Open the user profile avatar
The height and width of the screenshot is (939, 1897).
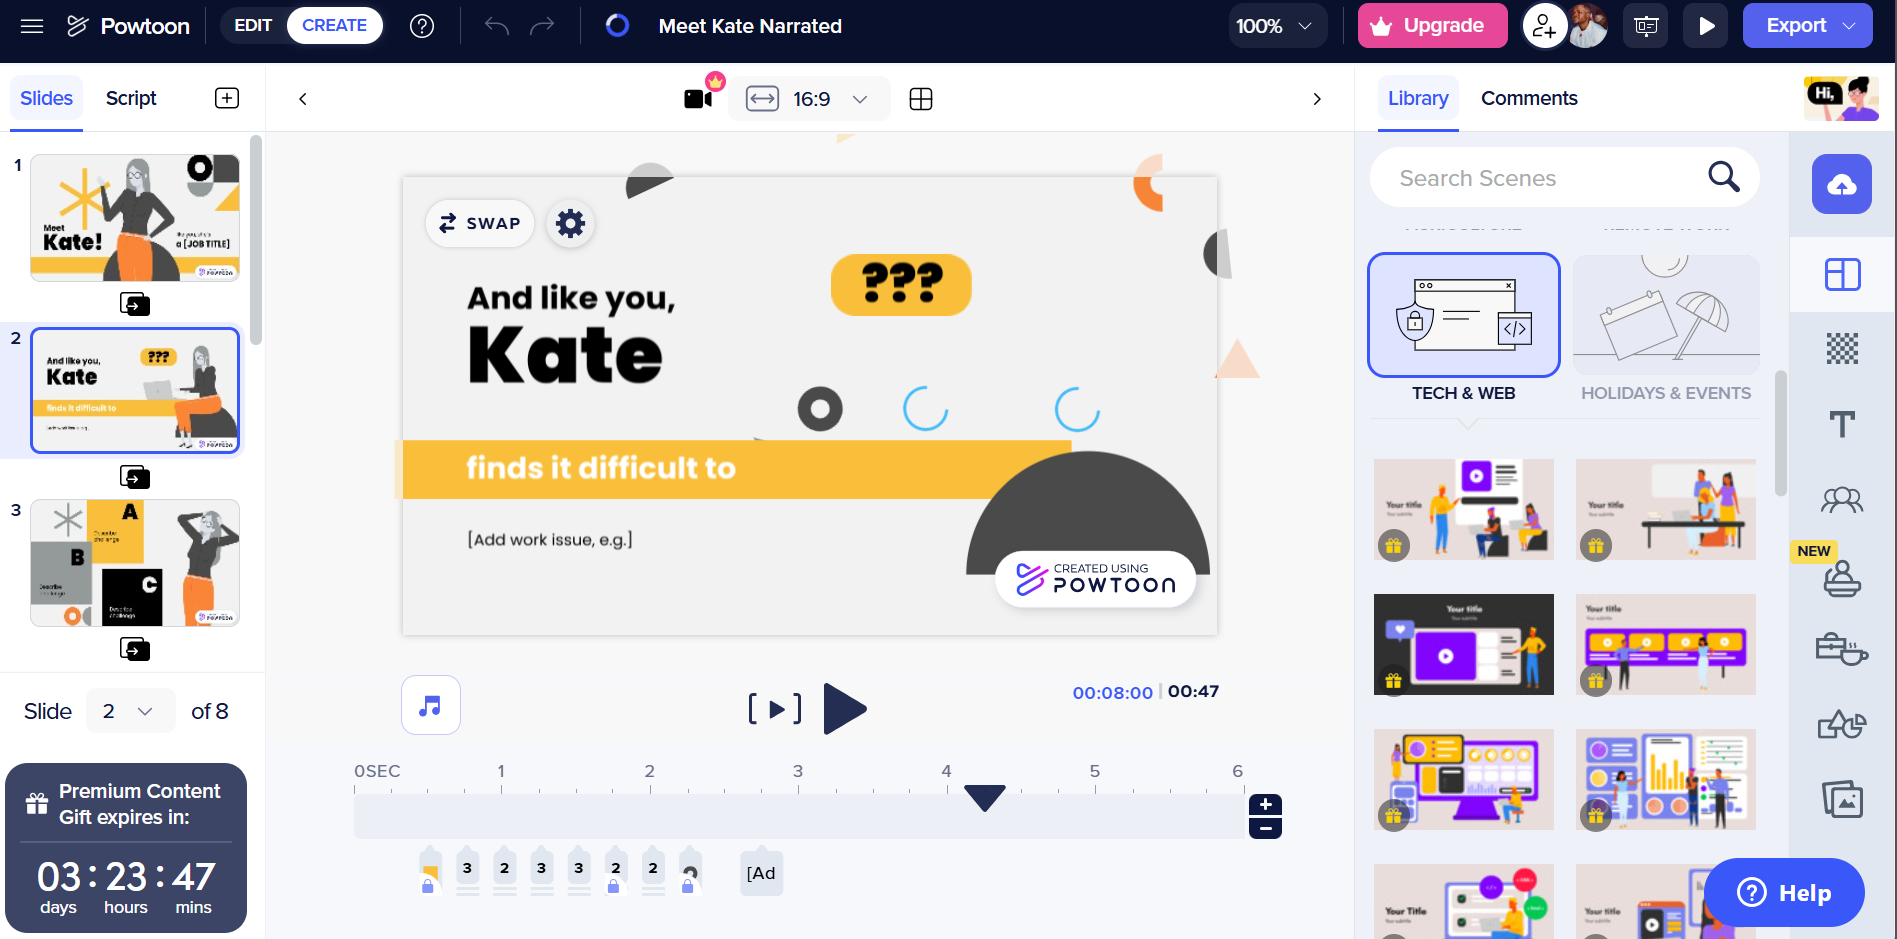(x=1588, y=26)
